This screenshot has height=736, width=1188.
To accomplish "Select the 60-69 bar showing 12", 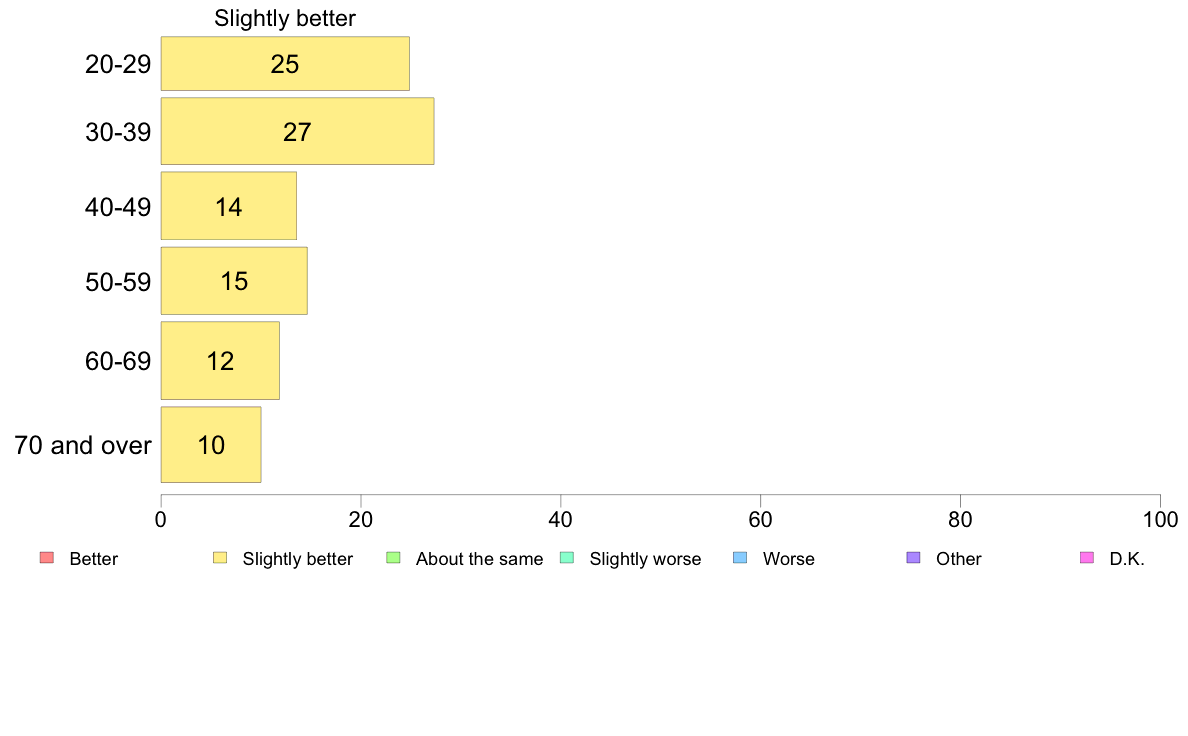I will (x=220, y=361).
